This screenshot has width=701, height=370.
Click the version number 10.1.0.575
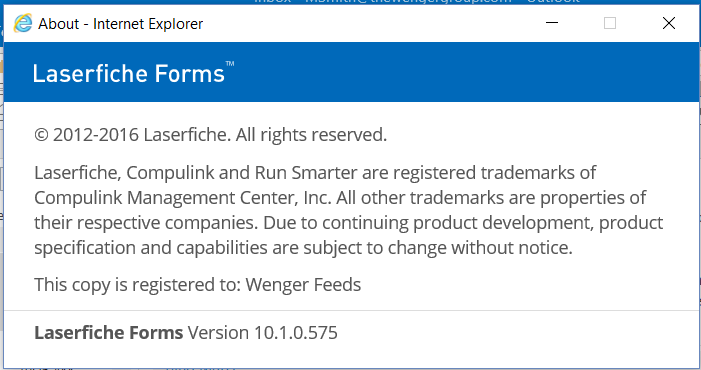pyautogui.click(x=296, y=332)
